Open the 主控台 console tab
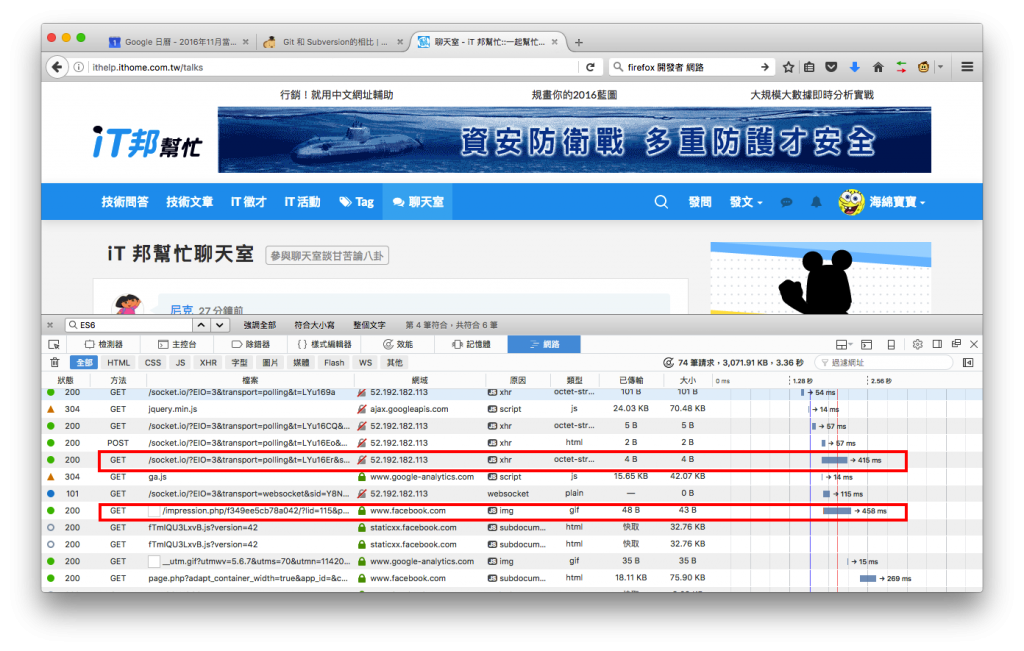Screen dimensions: 1024x651 pyautogui.click(x=176, y=344)
